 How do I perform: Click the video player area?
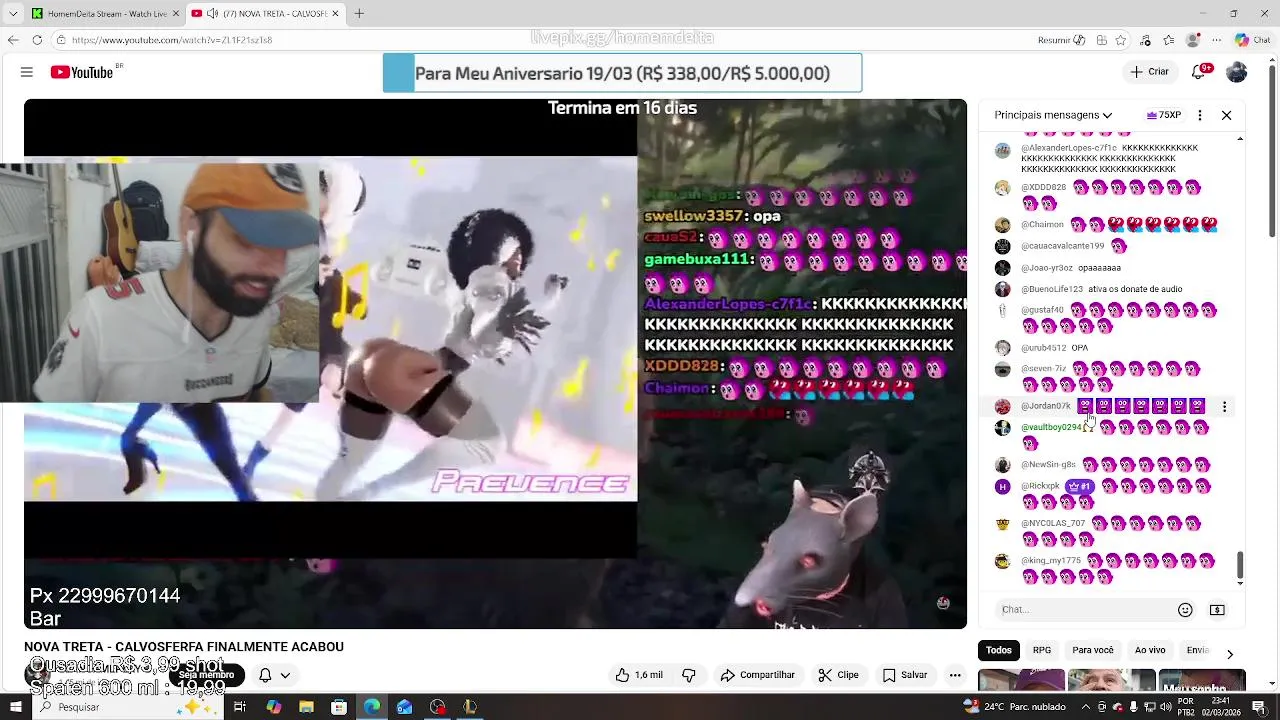click(495, 364)
